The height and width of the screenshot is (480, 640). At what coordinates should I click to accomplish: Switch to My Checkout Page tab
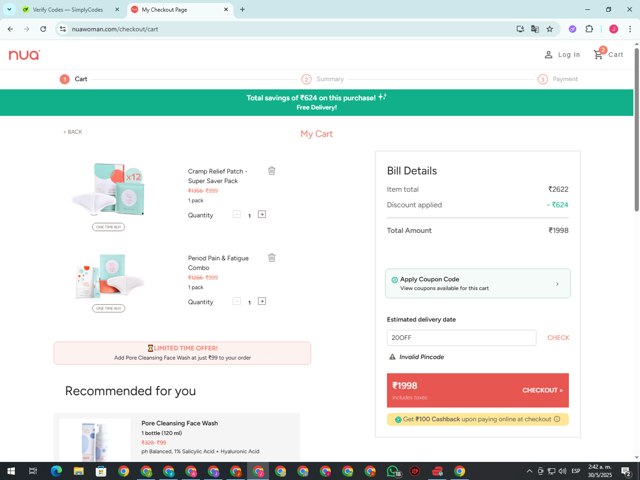[180, 9]
